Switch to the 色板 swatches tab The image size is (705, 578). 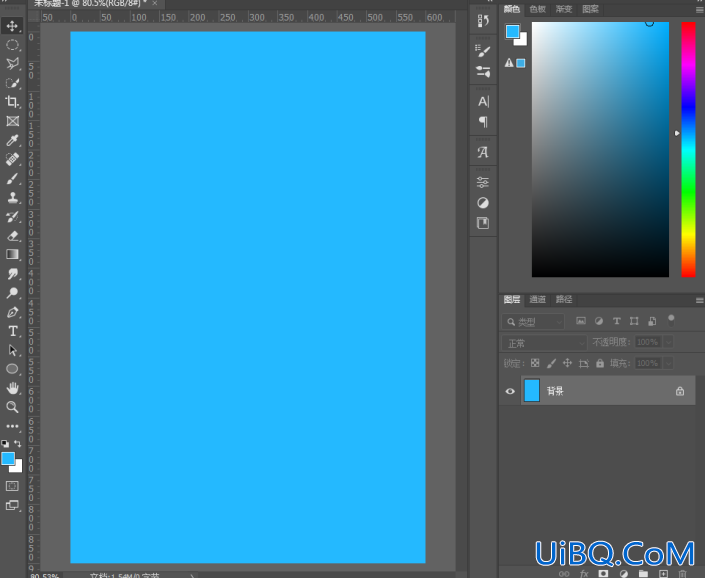tap(537, 9)
